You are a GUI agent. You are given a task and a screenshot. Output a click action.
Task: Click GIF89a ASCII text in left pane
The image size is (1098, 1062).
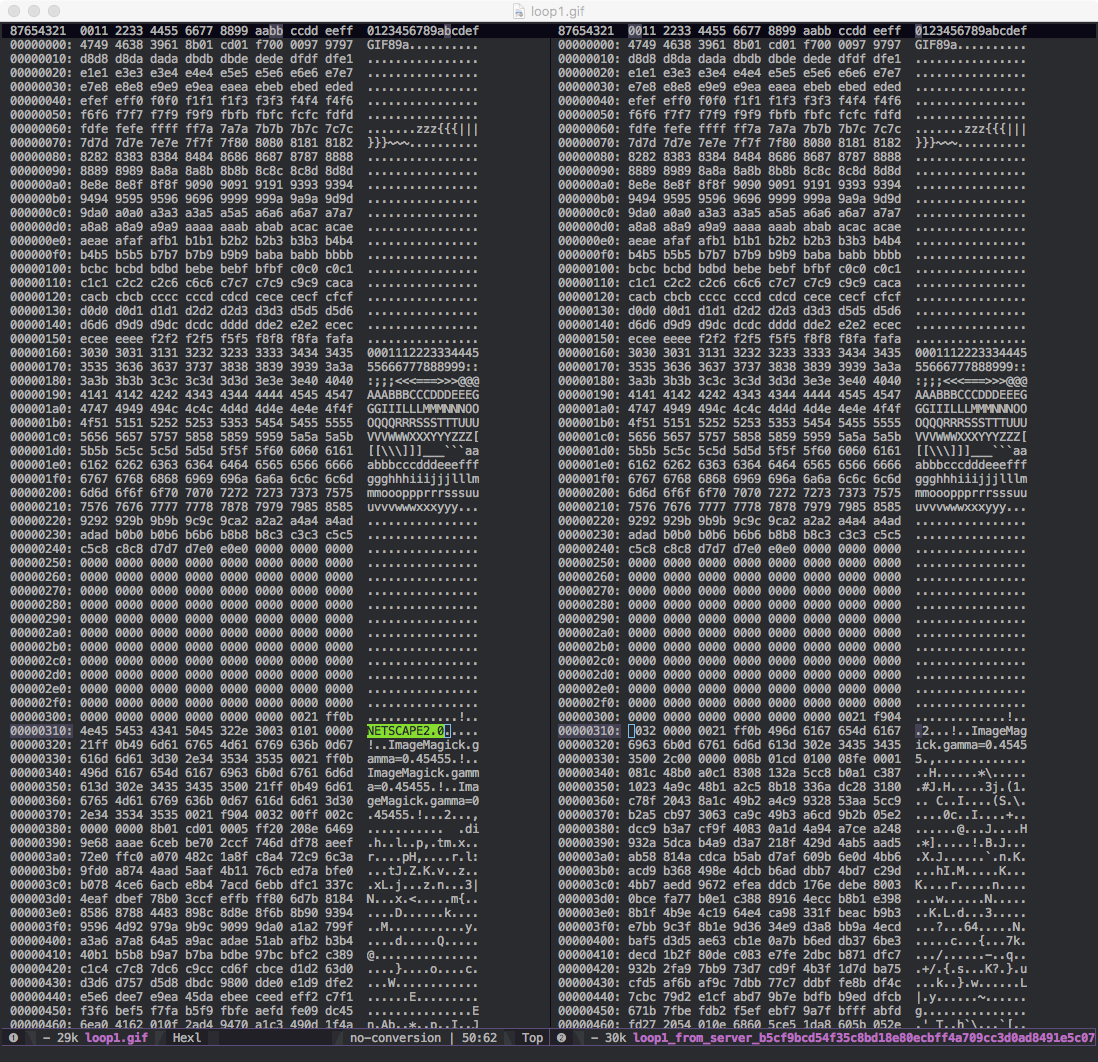pyautogui.click(x=388, y=45)
